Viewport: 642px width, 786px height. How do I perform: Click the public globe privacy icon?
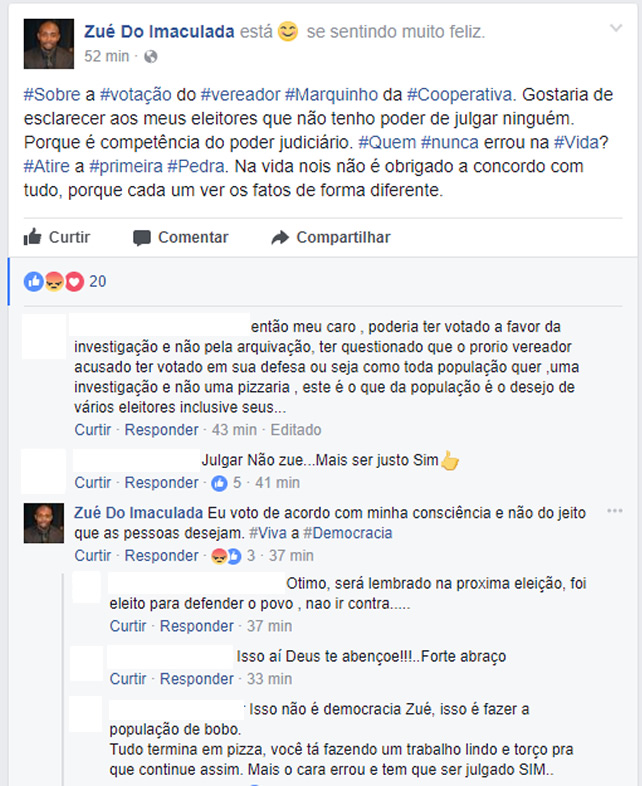click(150, 57)
